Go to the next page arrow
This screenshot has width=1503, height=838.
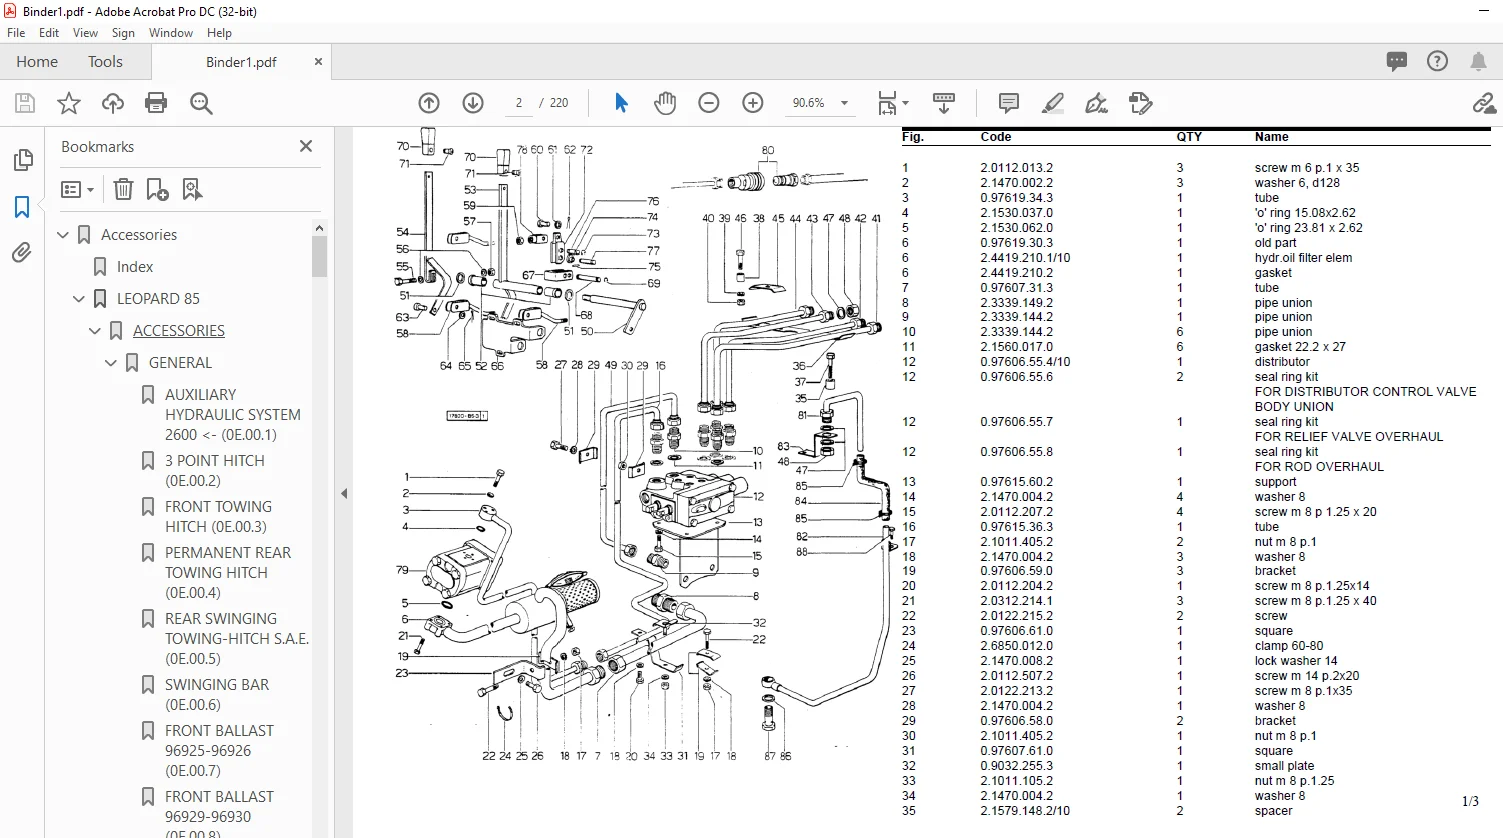(473, 103)
